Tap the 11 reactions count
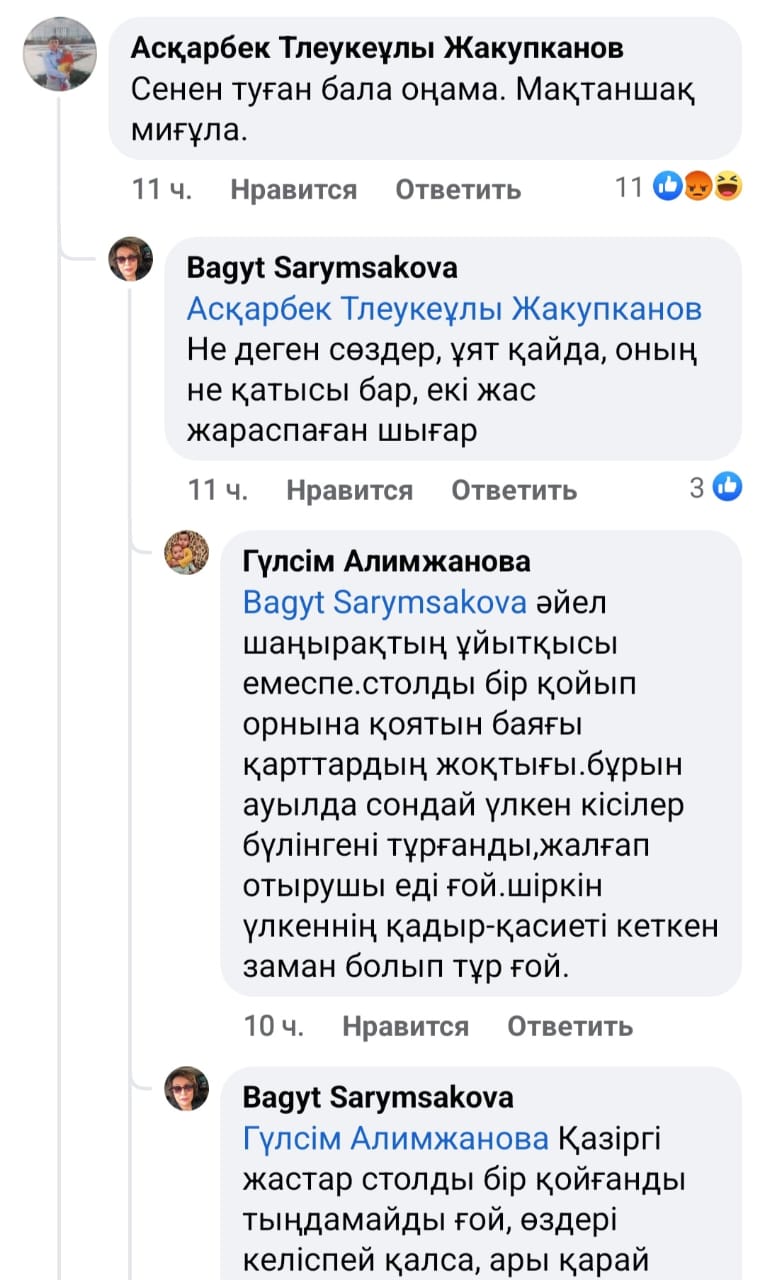The height and width of the screenshot is (1280, 765). pos(629,186)
